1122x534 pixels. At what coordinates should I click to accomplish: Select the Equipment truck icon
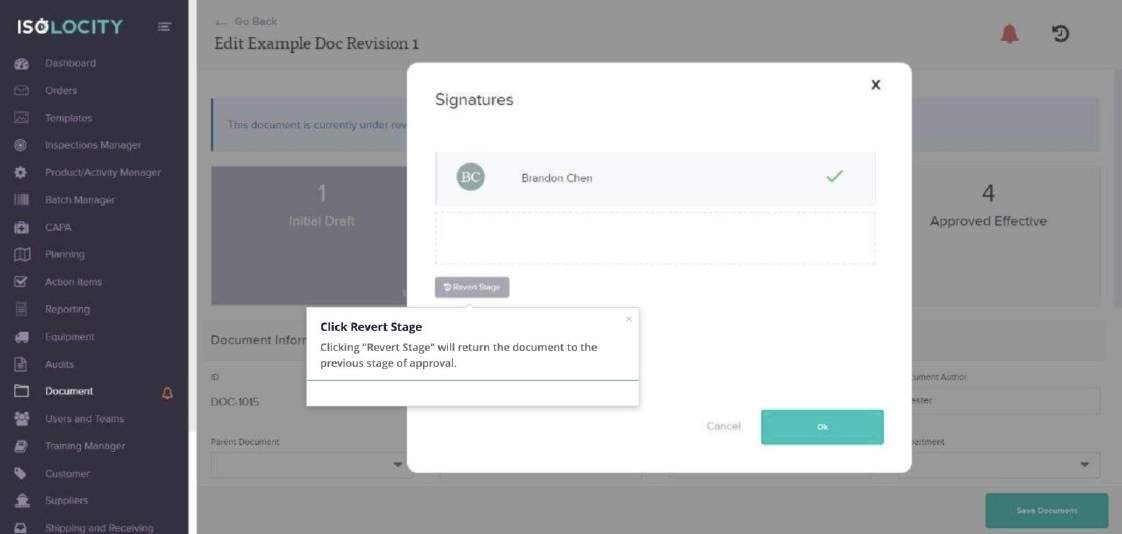(x=21, y=337)
